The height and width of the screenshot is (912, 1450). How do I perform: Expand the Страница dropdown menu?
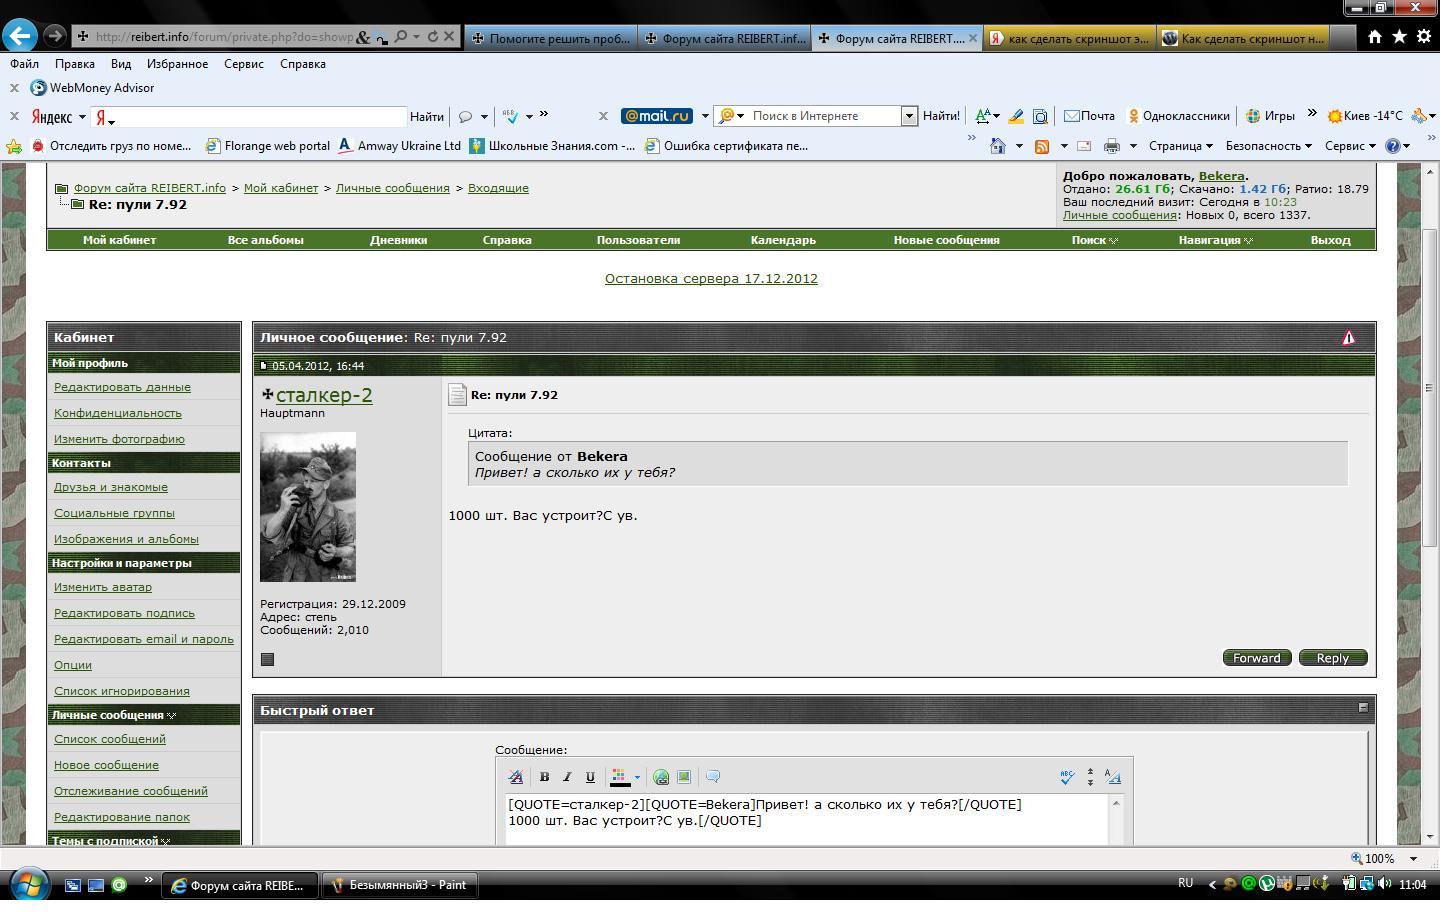[1180, 146]
